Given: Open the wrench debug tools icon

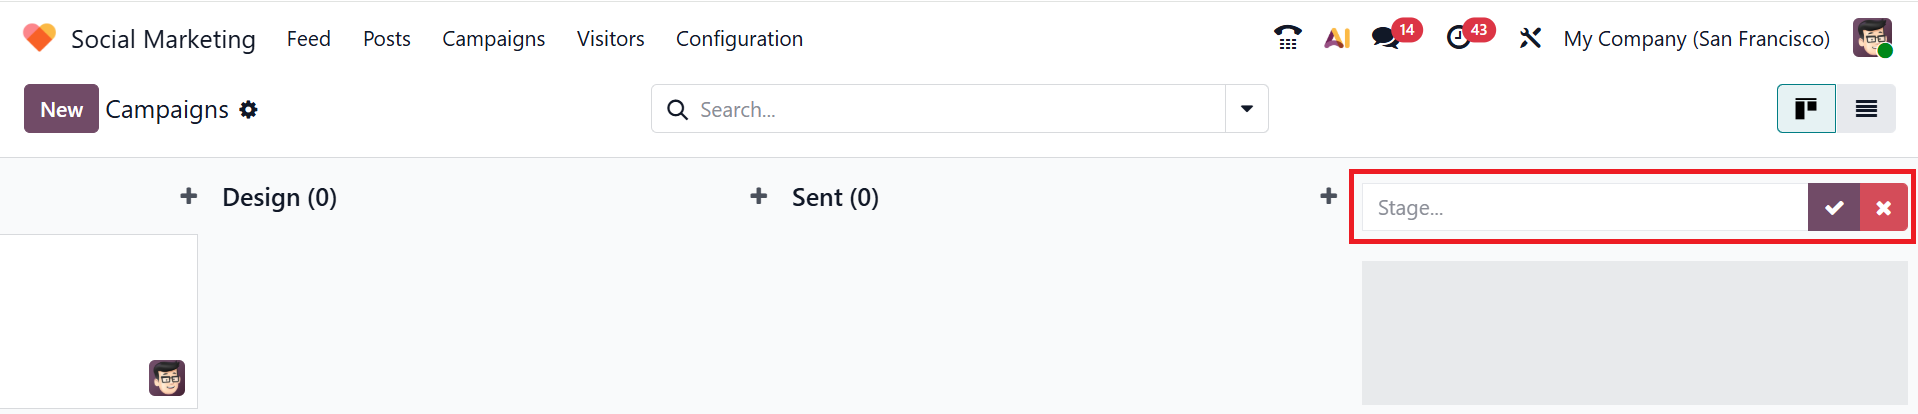Looking at the screenshot, I should pos(1530,38).
